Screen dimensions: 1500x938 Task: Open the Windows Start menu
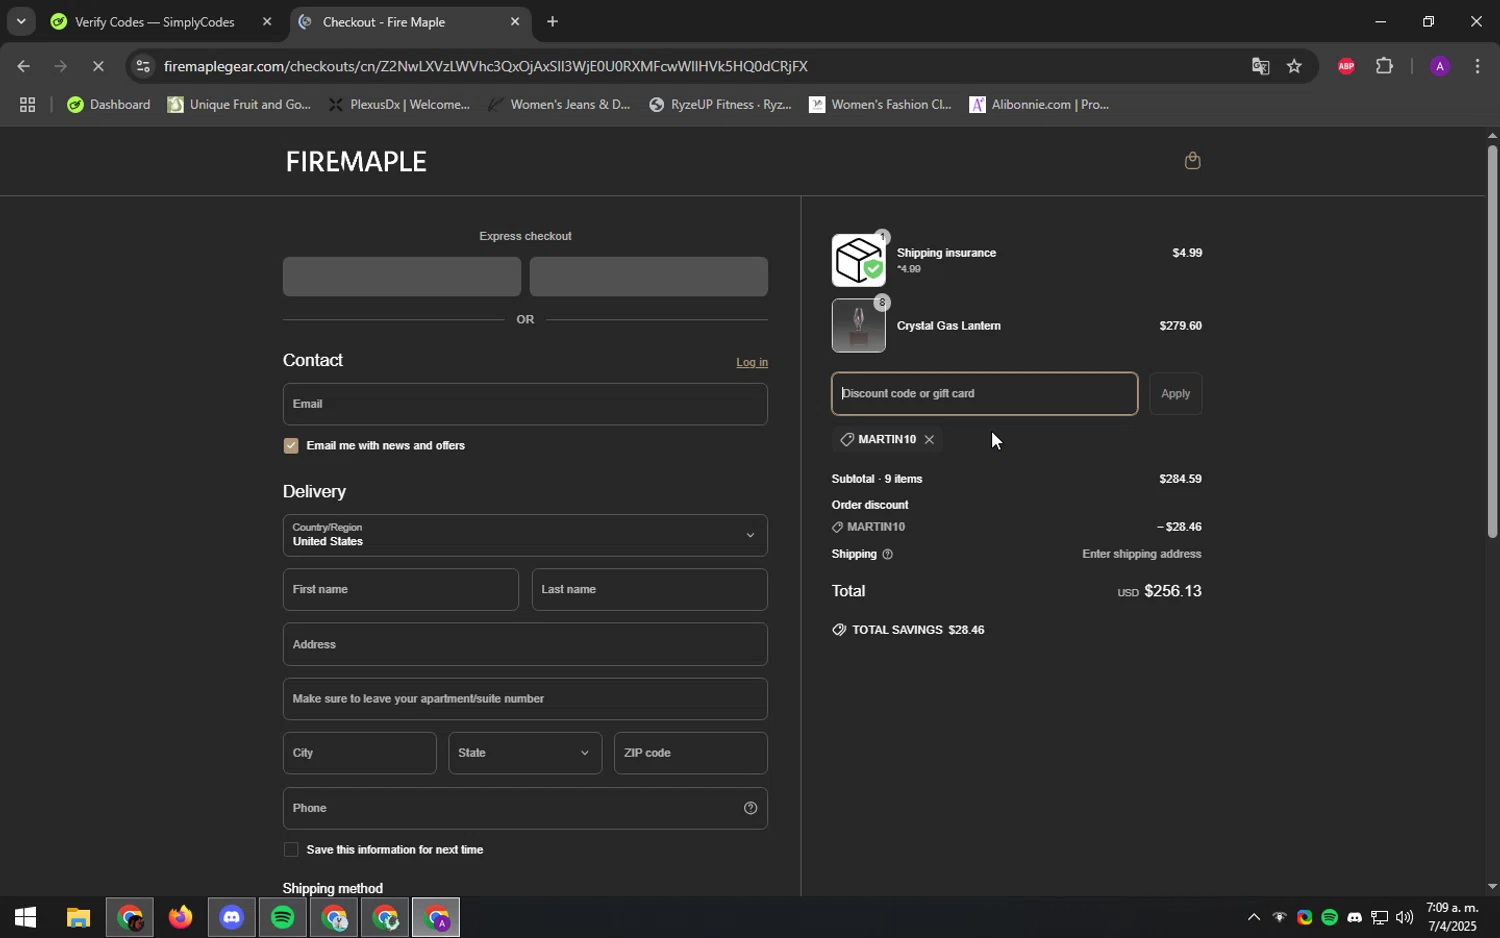[x=25, y=917]
